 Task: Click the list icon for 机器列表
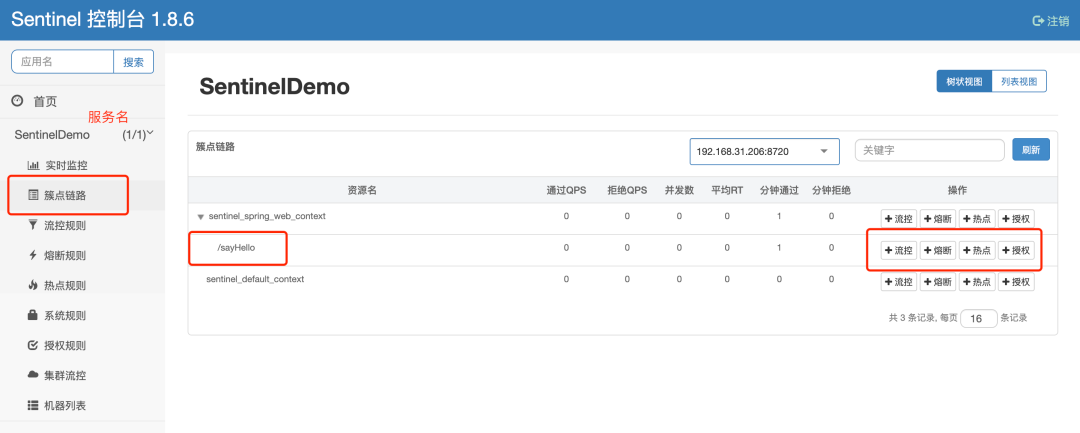click(x=32, y=405)
